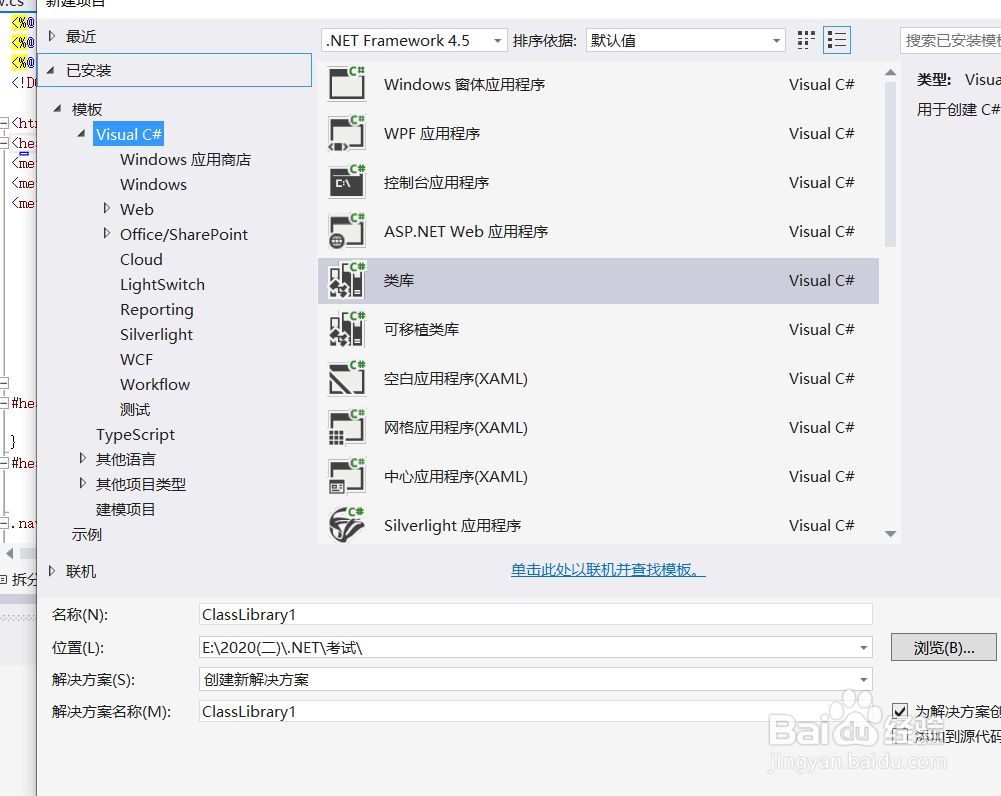This screenshot has height=796, width=1001.
Task: Click the 名称 ClassLibrary1 input field
Action: [x=536, y=615]
